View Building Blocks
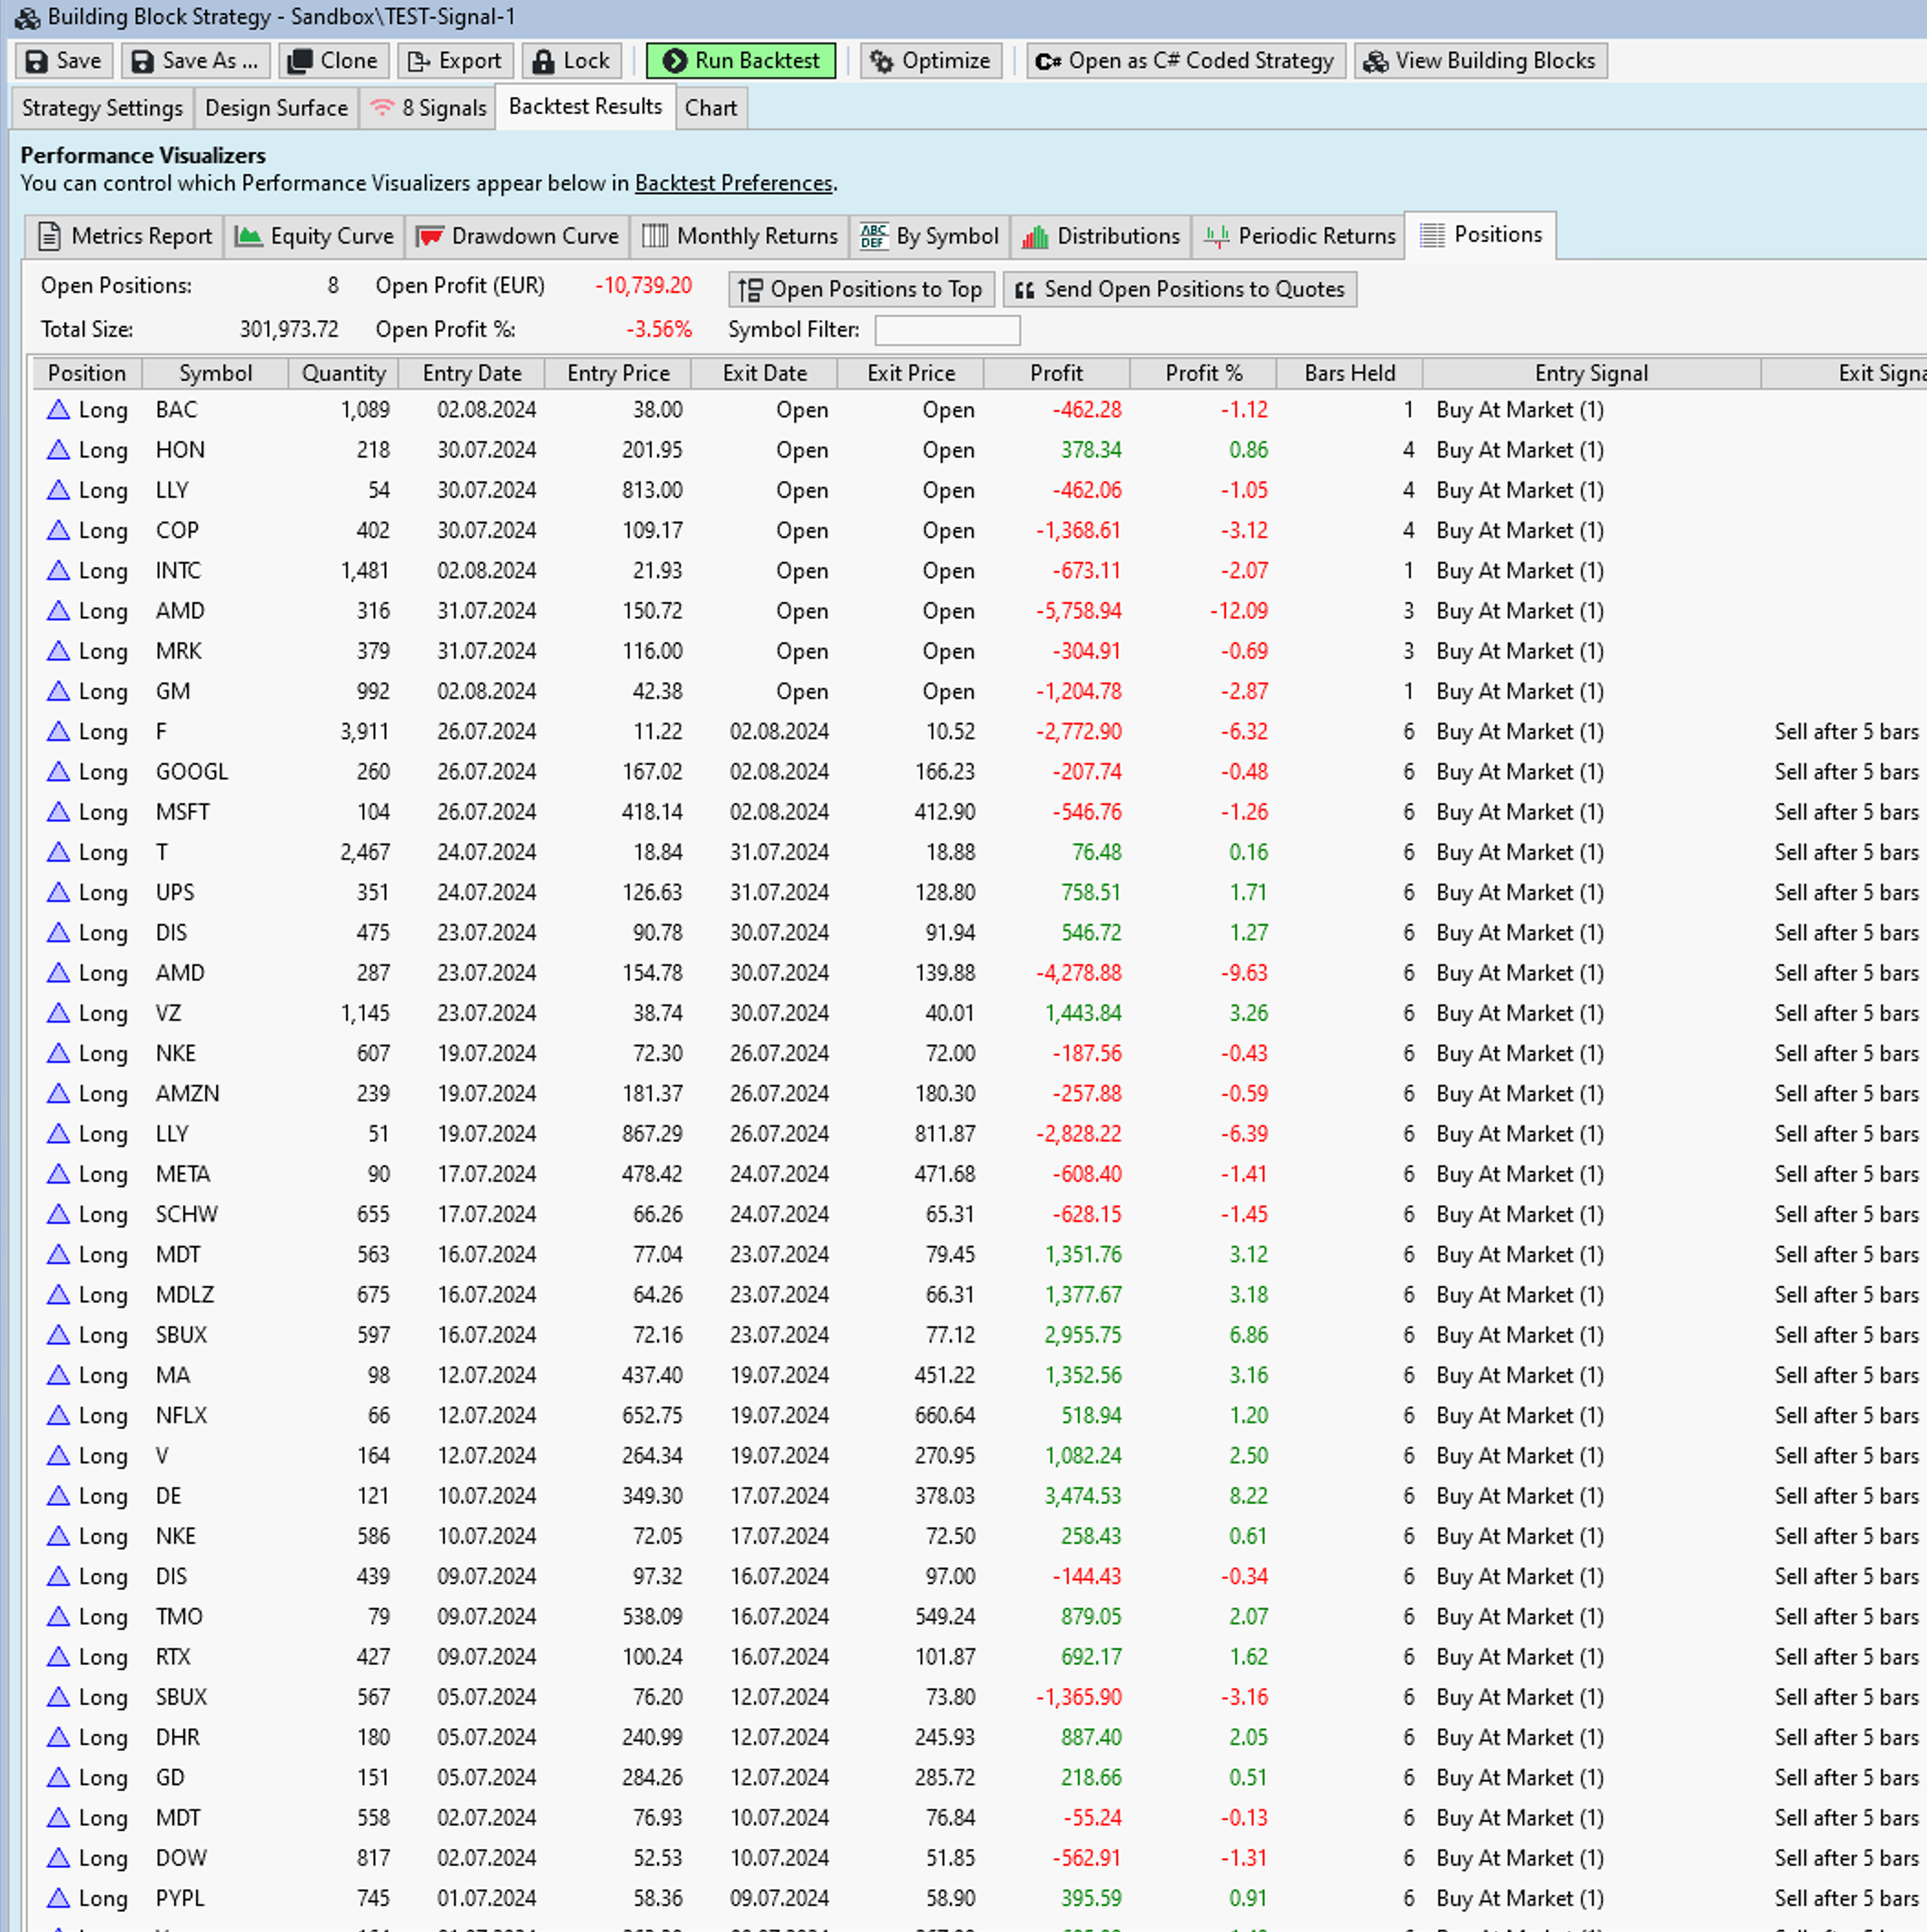 click(x=1481, y=61)
